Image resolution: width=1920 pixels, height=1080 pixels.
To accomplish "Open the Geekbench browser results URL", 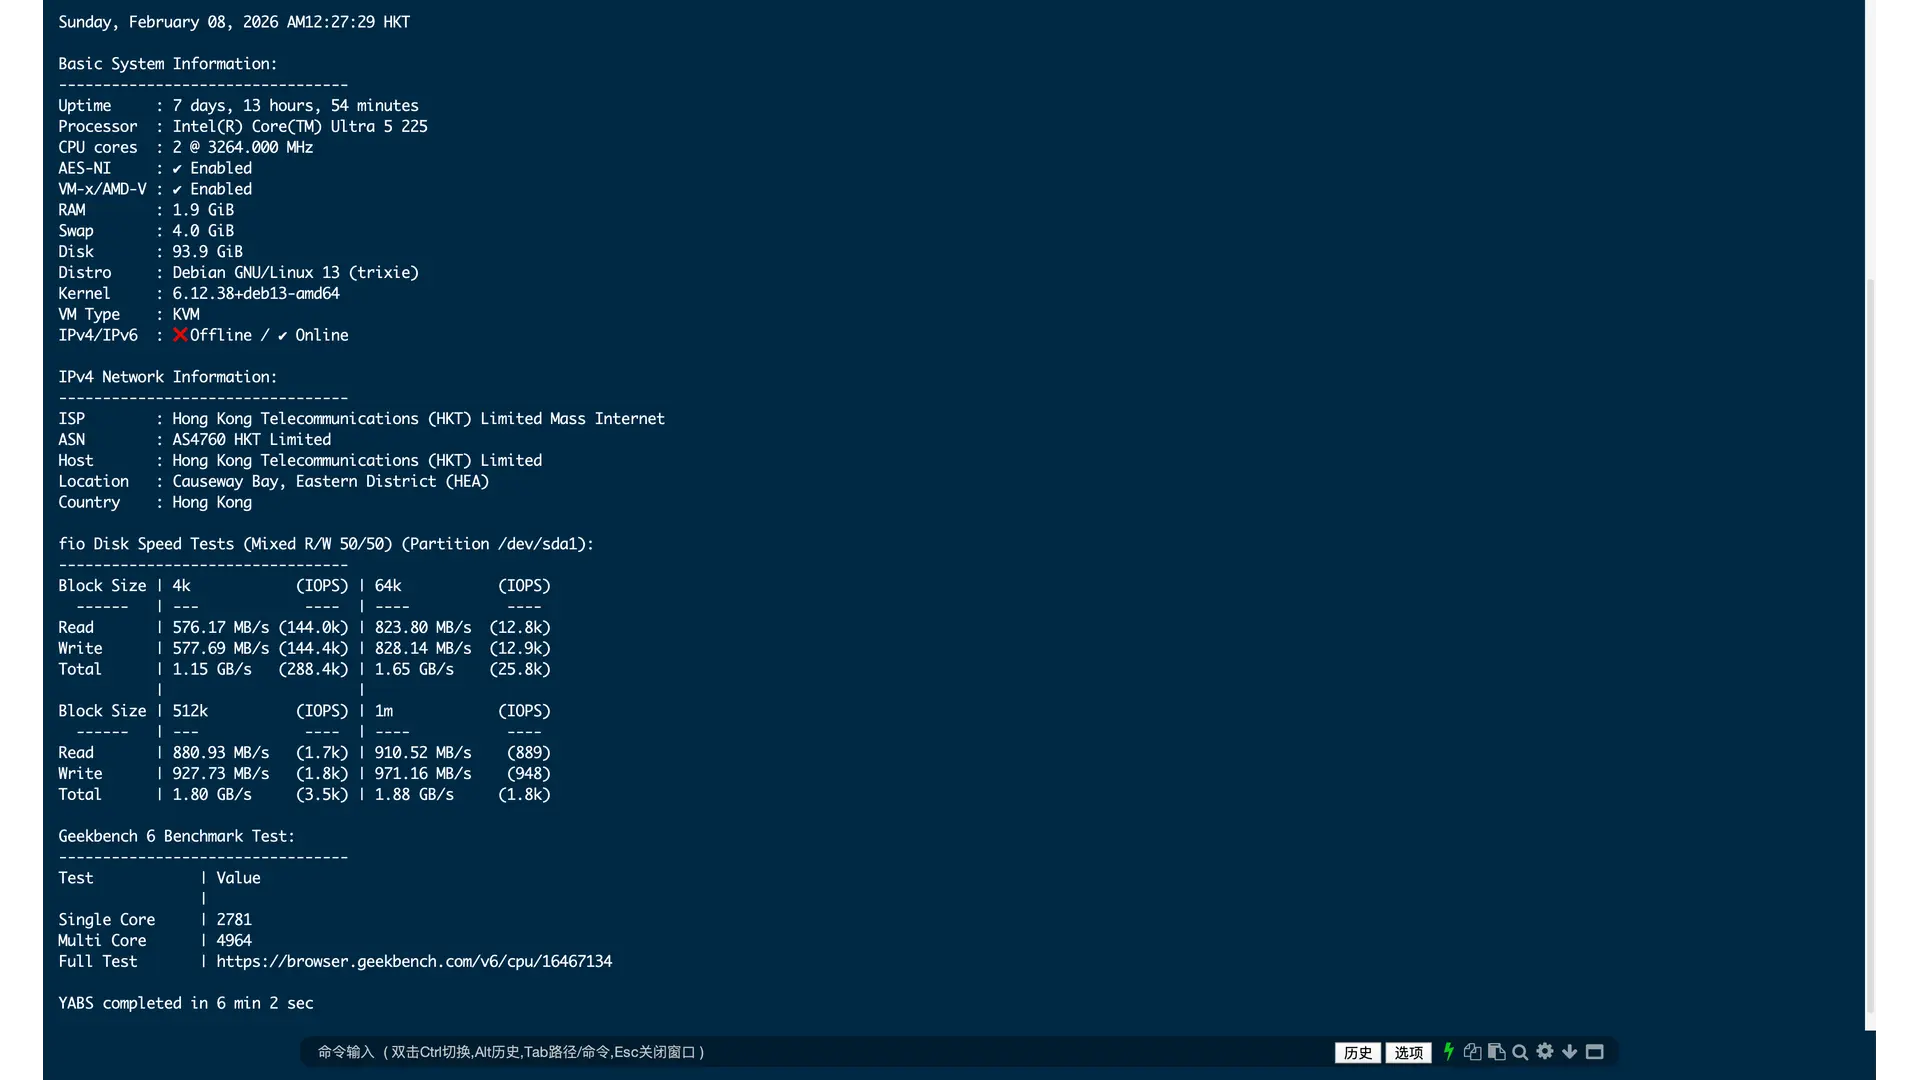I will (x=414, y=961).
